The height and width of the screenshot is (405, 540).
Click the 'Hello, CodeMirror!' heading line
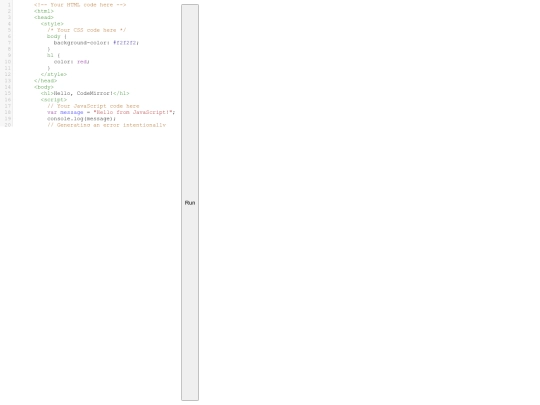tap(85, 93)
